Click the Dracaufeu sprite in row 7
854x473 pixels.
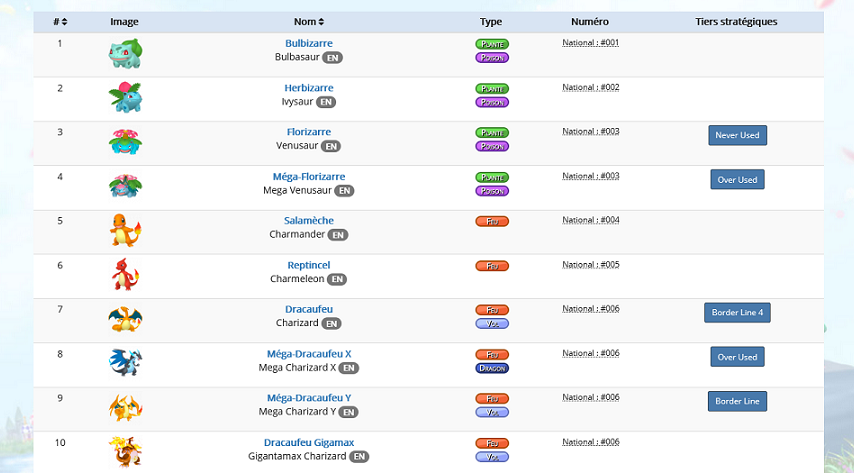tap(125, 319)
